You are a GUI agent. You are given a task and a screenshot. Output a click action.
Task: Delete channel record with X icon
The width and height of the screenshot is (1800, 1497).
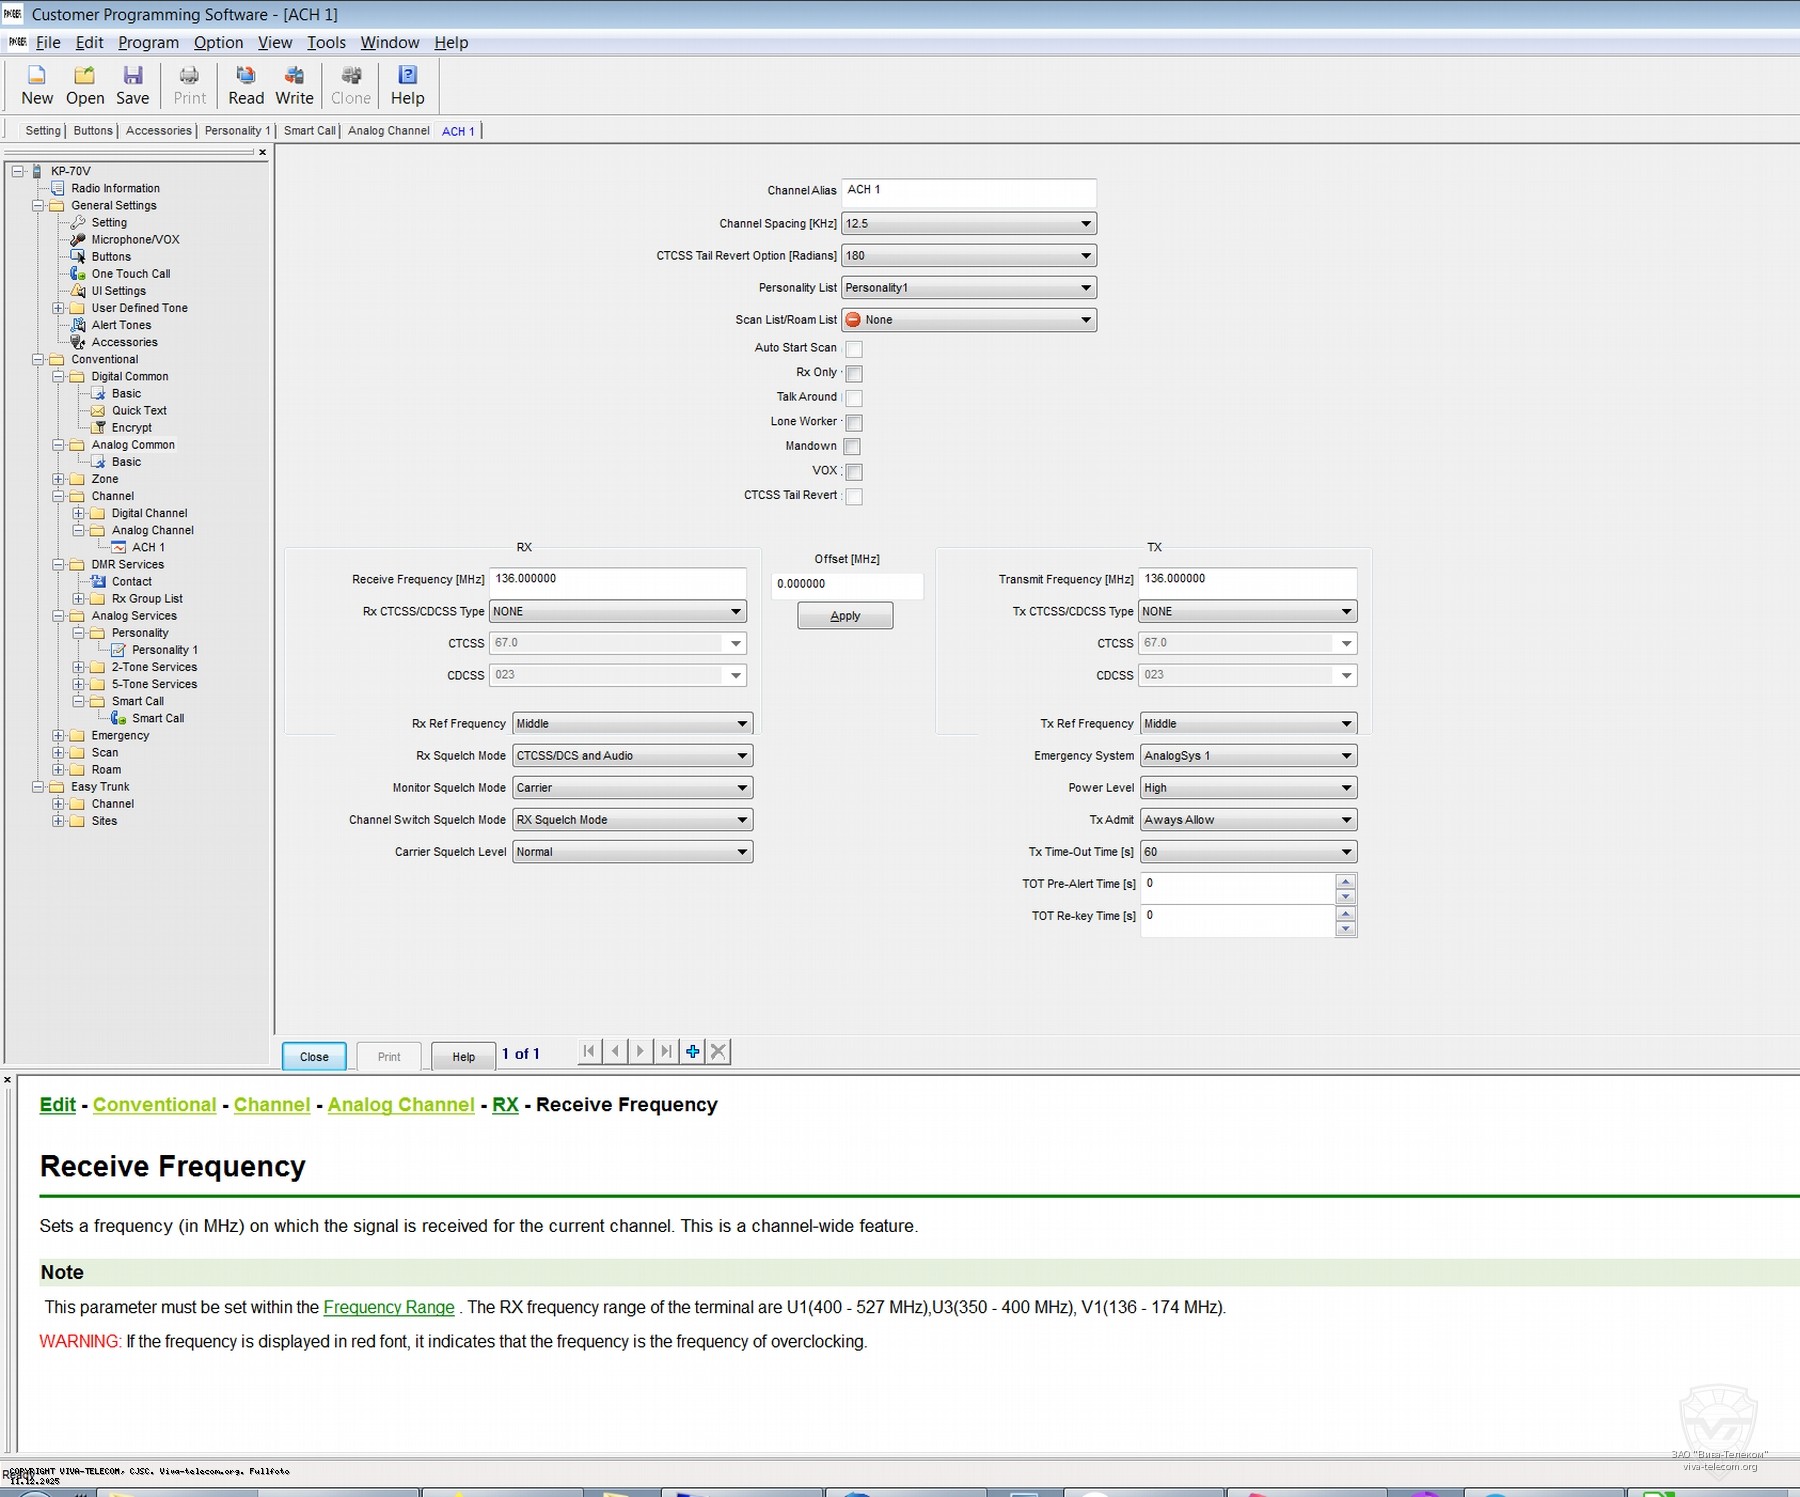(718, 1051)
